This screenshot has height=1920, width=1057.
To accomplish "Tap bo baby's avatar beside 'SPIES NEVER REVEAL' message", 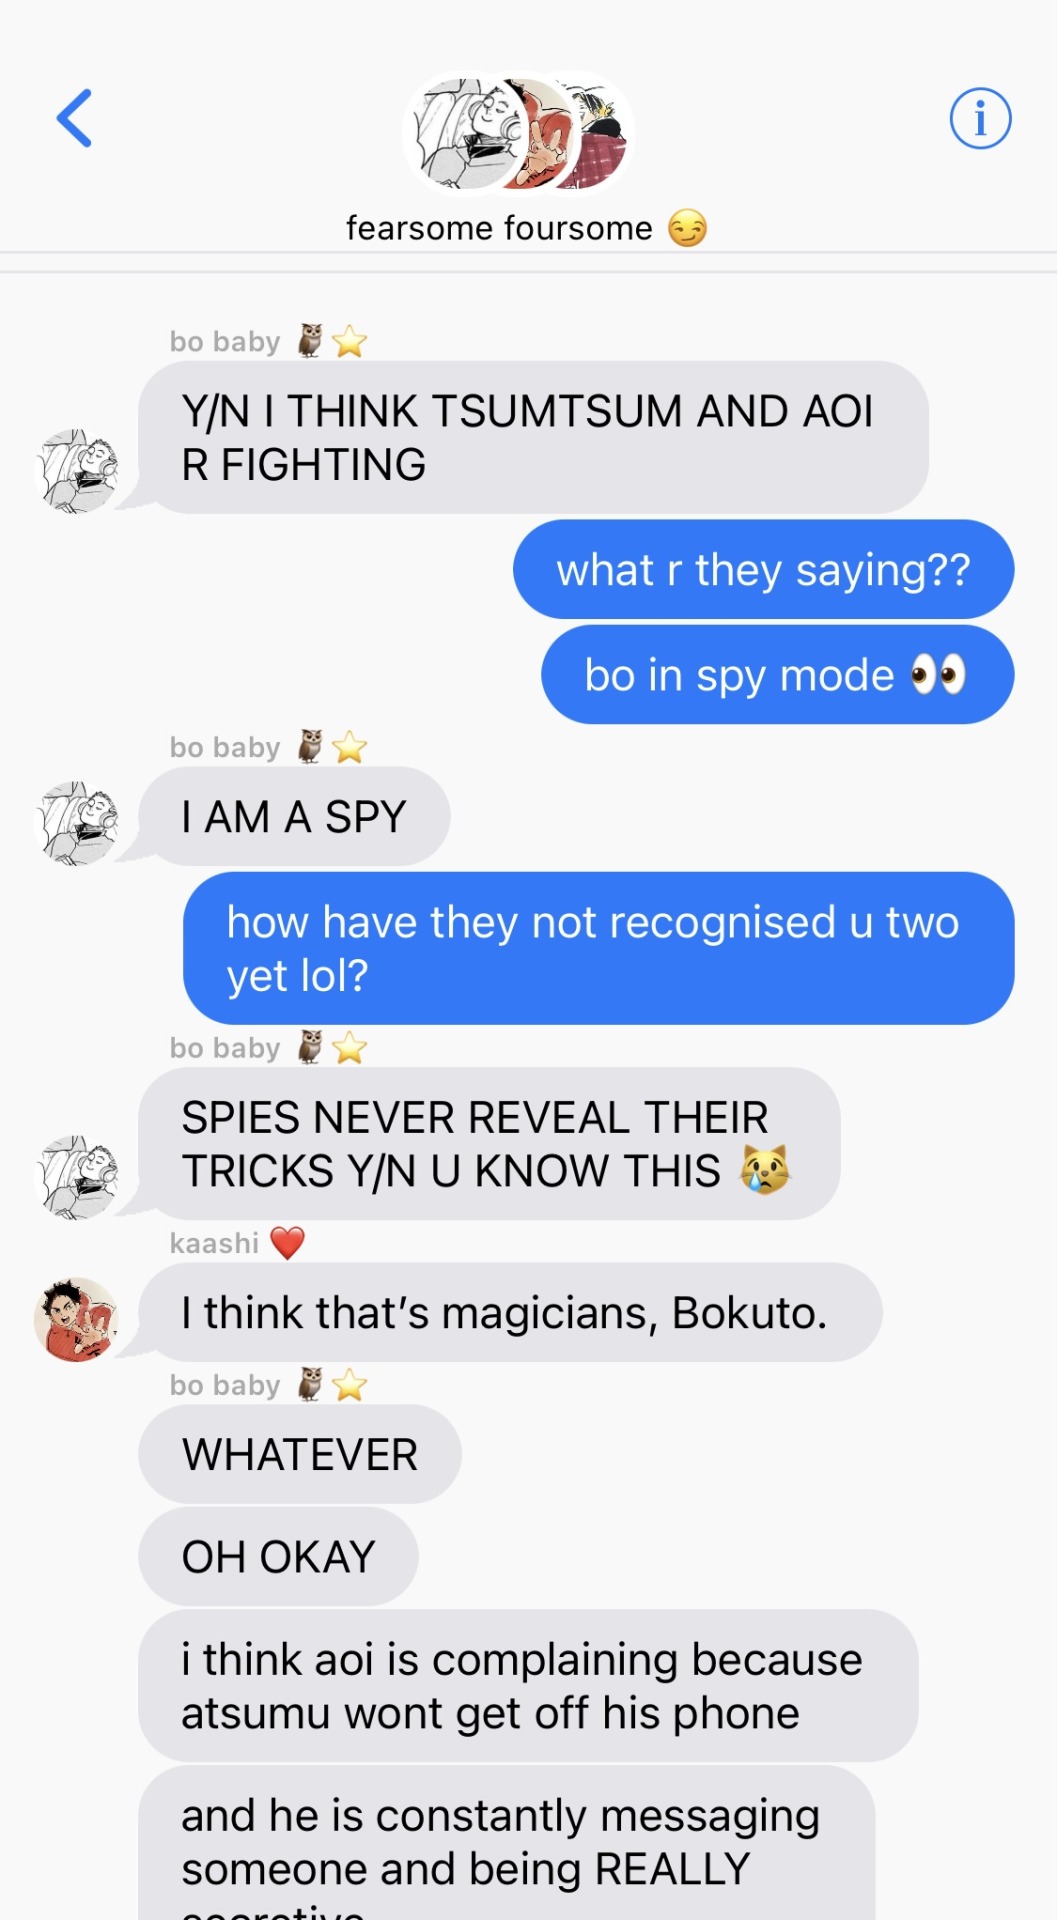I will click(x=76, y=1177).
